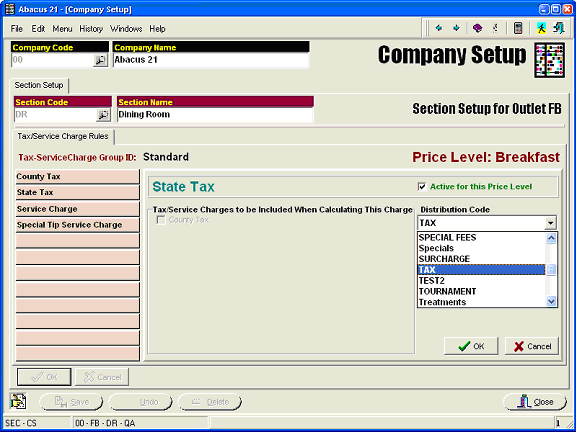The width and height of the screenshot is (576, 432).
Task: Expand the Distribution Code dropdown arrow
Action: point(550,223)
